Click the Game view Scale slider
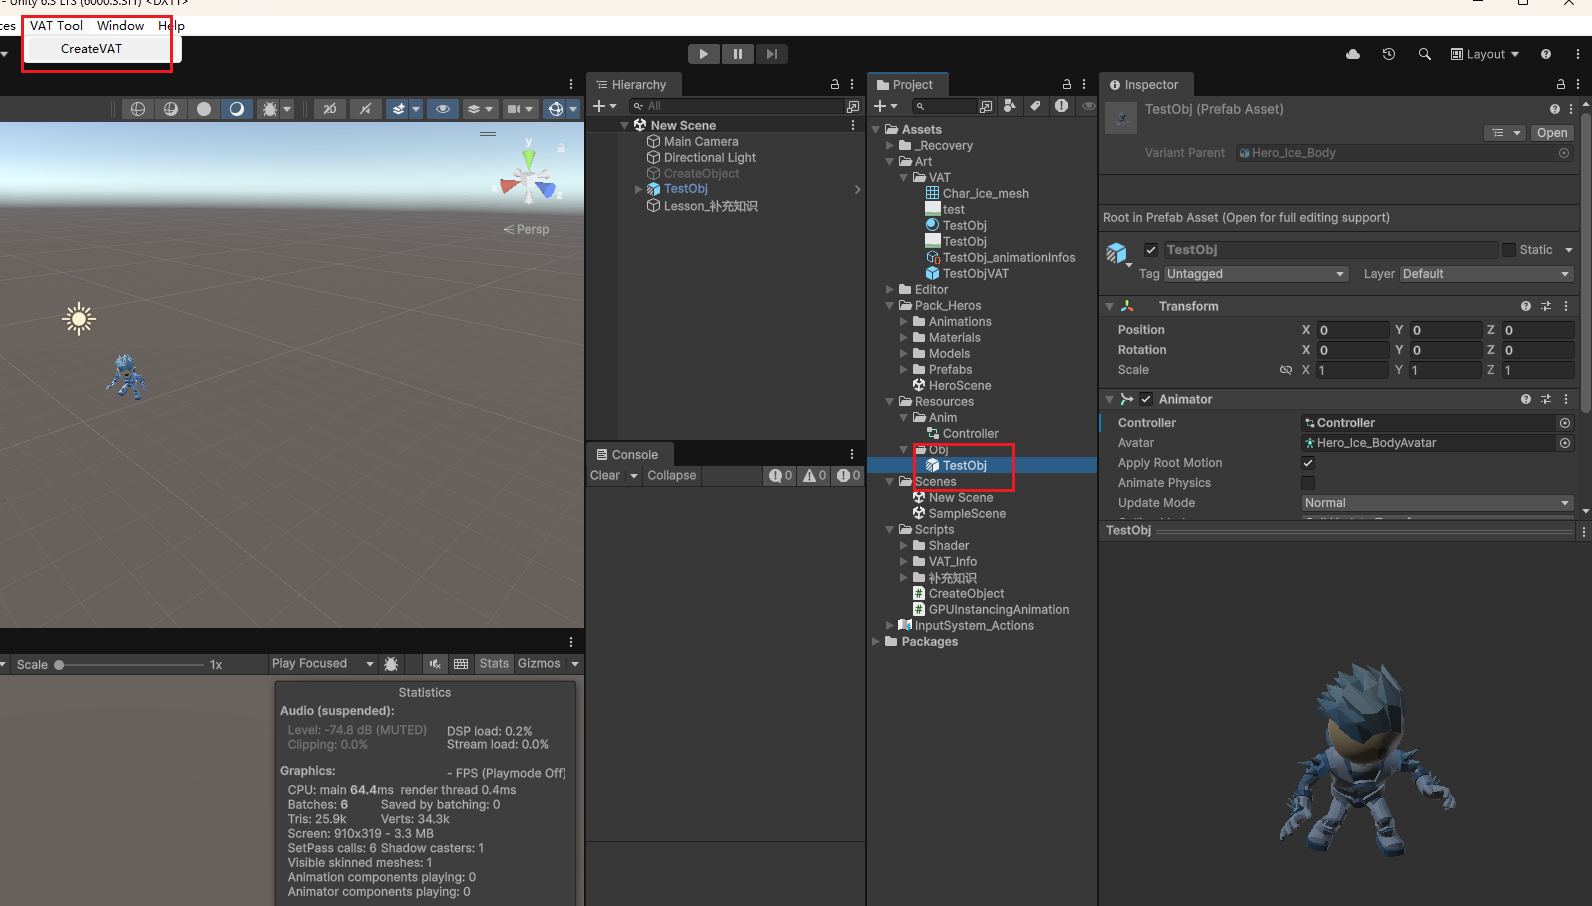The image size is (1592, 906). 130,665
